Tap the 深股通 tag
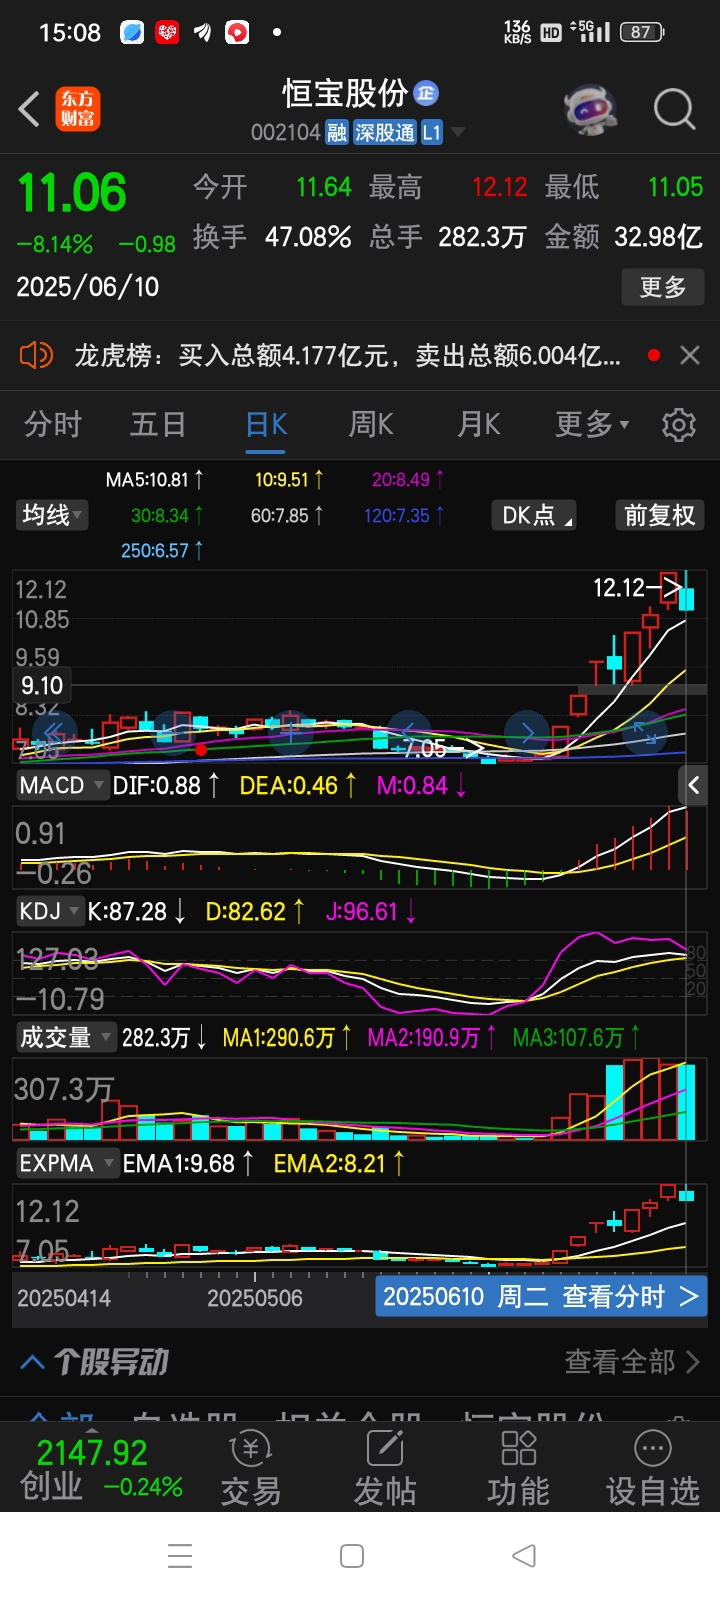 point(384,132)
